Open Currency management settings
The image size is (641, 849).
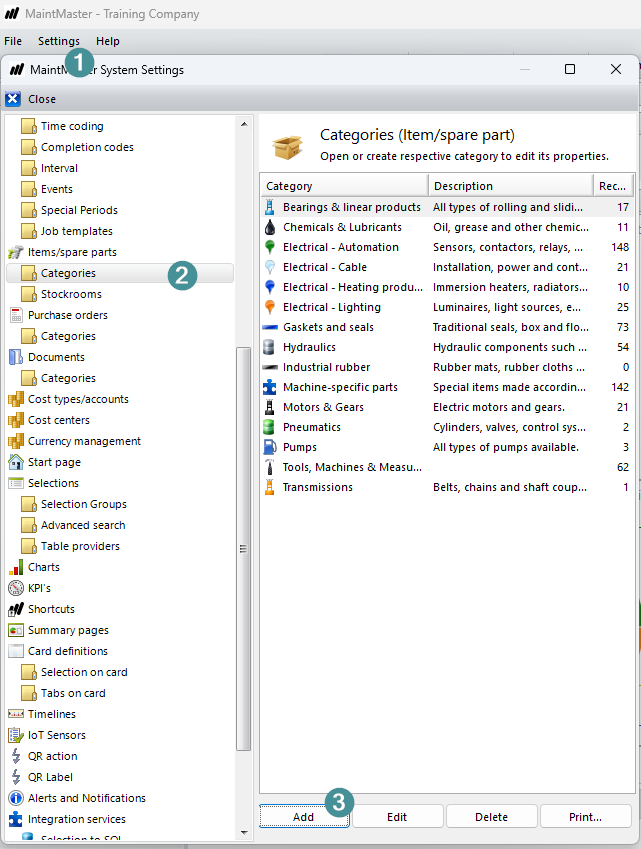pos(84,441)
